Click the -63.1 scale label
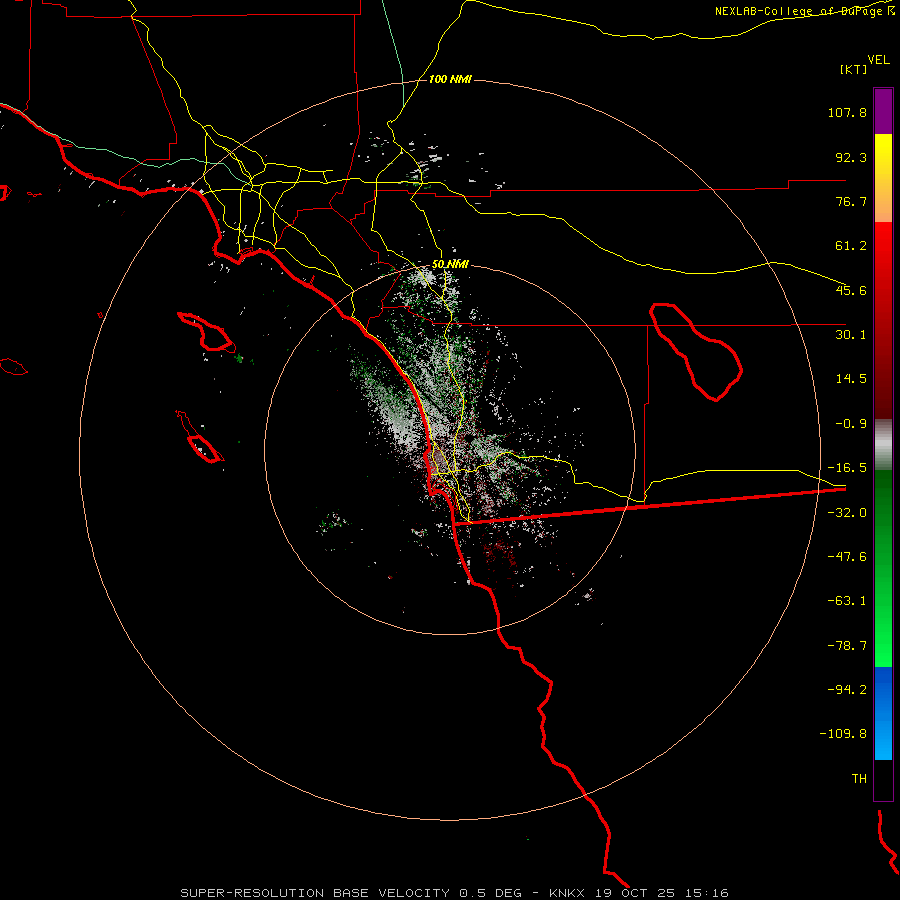 [847, 601]
